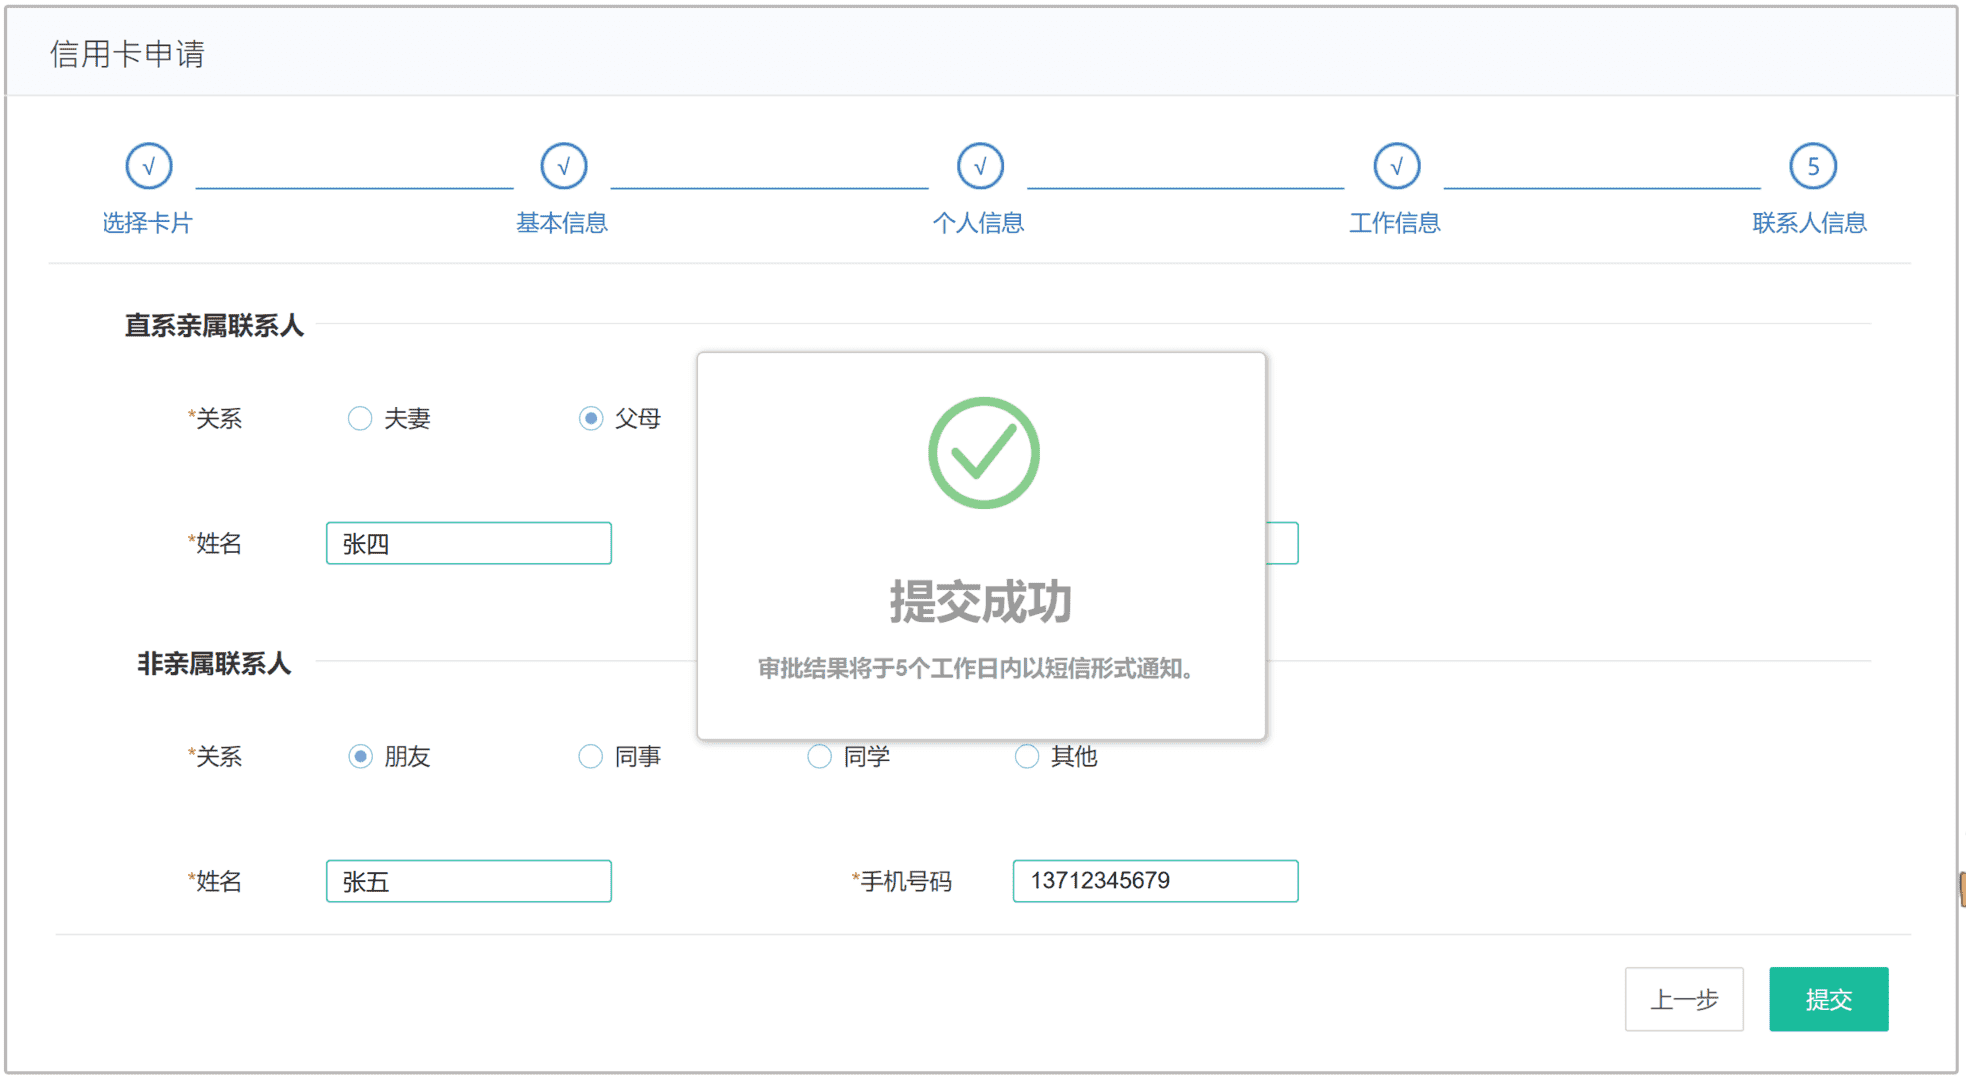The height and width of the screenshot is (1080, 1966).
Task: Click the 基本信息 step check icon
Action: tap(564, 166)
